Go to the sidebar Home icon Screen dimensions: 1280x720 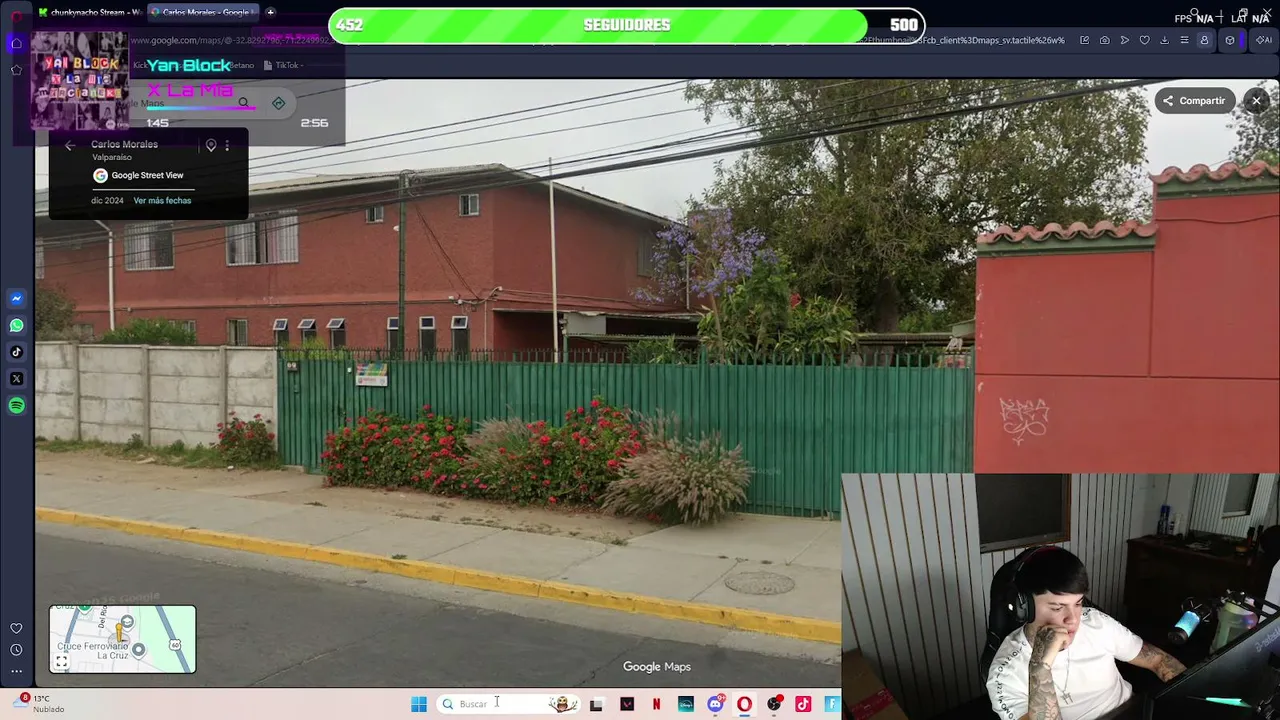coord(16,43)
